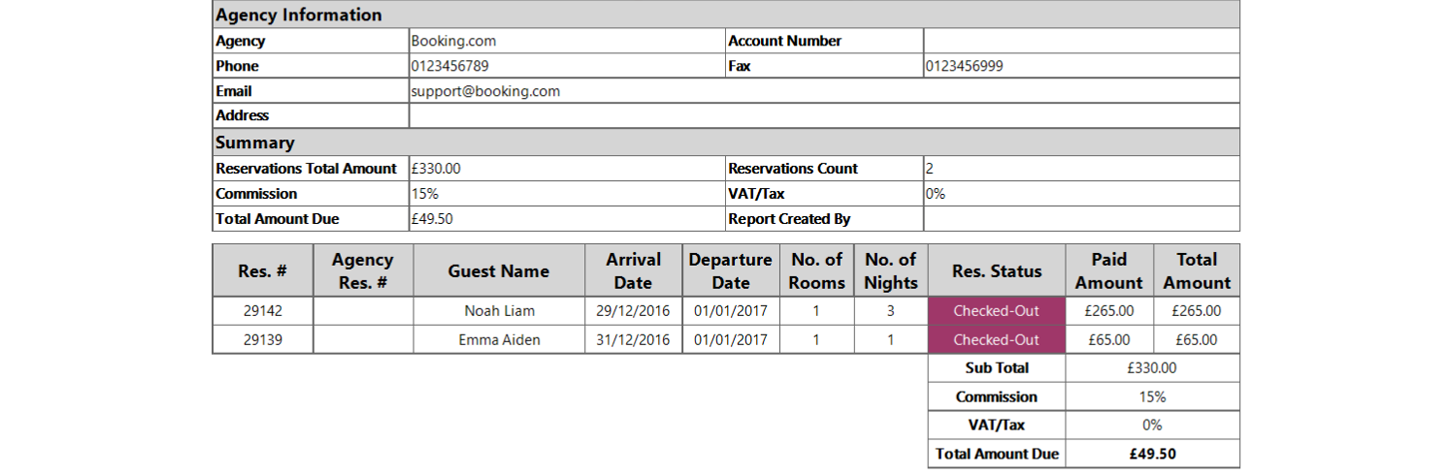Select reservation number 29142
This screenshot has width=1450, height=475.
(x=263, y=311)
